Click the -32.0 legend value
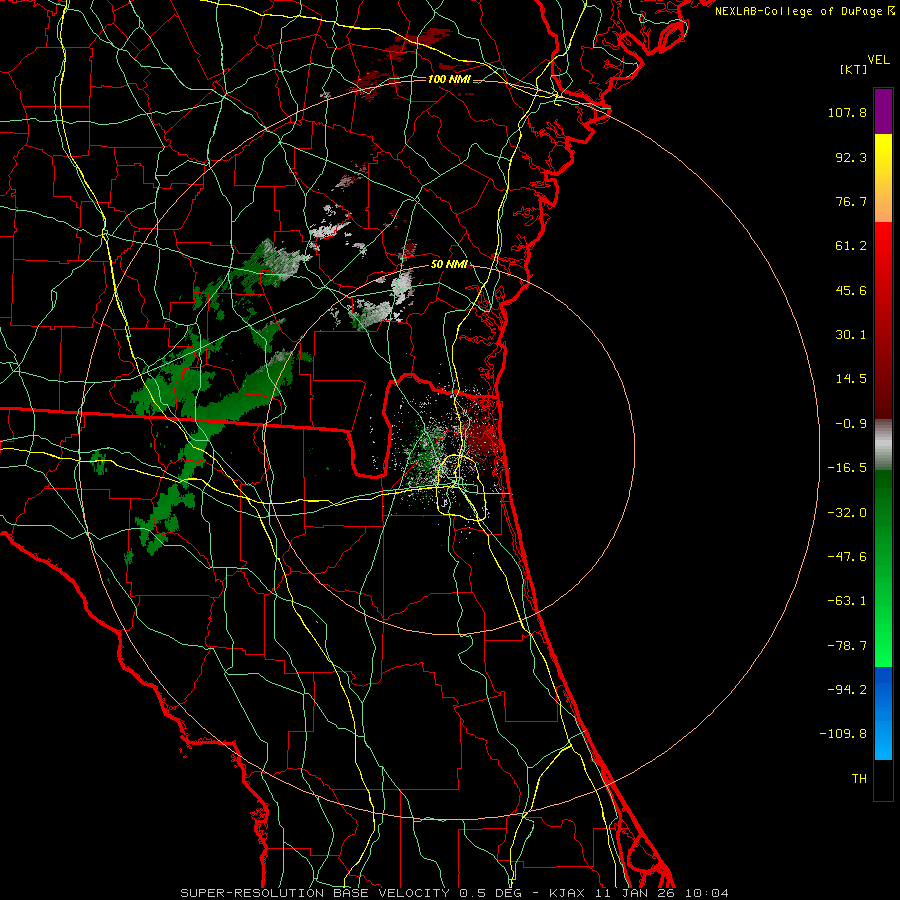This screenshot has width=900, height=900. click(x=847, y=513)
